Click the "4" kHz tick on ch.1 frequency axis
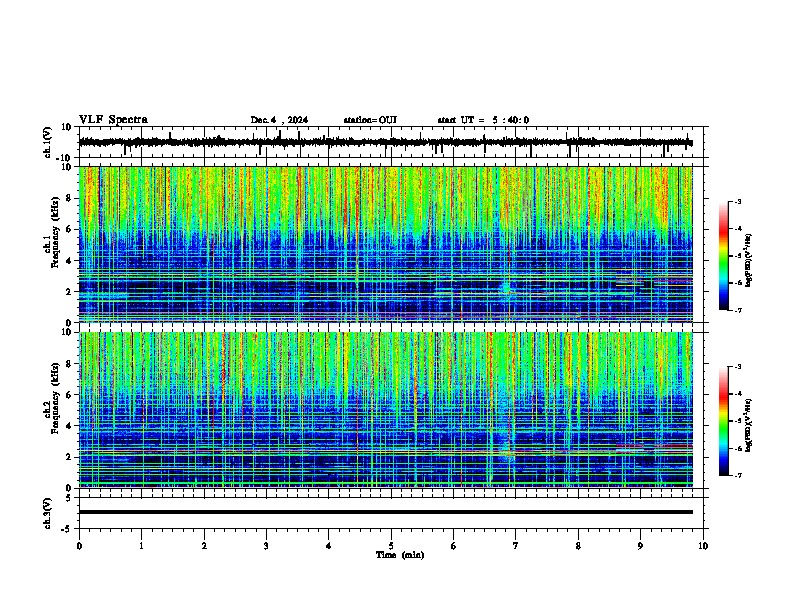This screenshot has height=612, width=792. 69,261
